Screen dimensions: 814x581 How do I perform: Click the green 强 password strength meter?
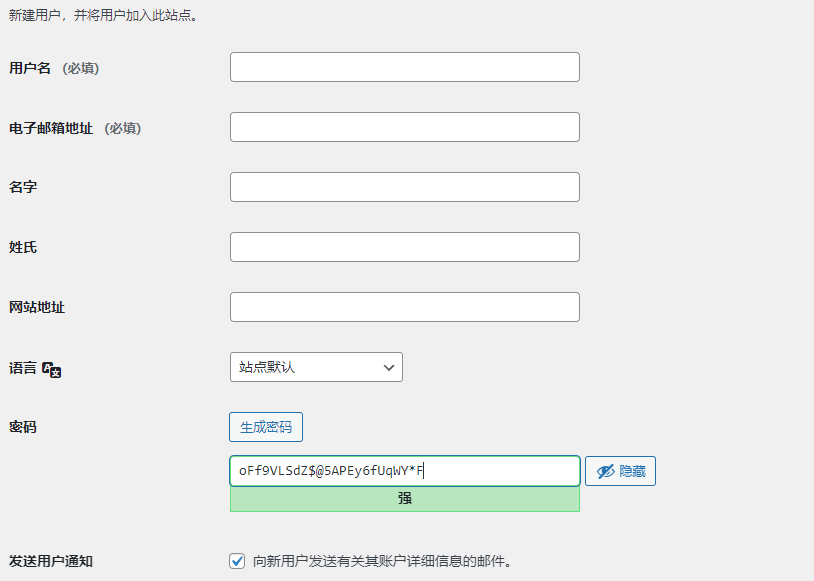404,500
